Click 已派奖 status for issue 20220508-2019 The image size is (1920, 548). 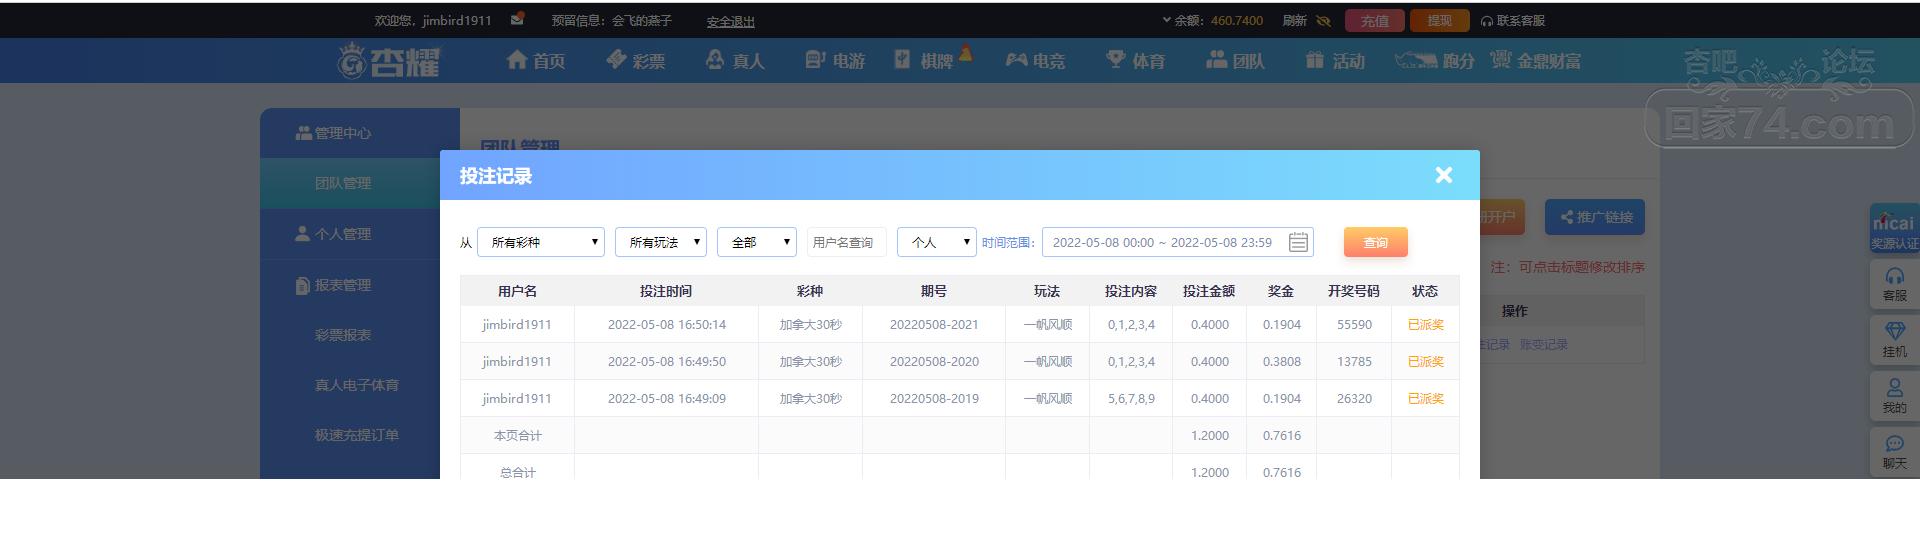pos(1426,399)
